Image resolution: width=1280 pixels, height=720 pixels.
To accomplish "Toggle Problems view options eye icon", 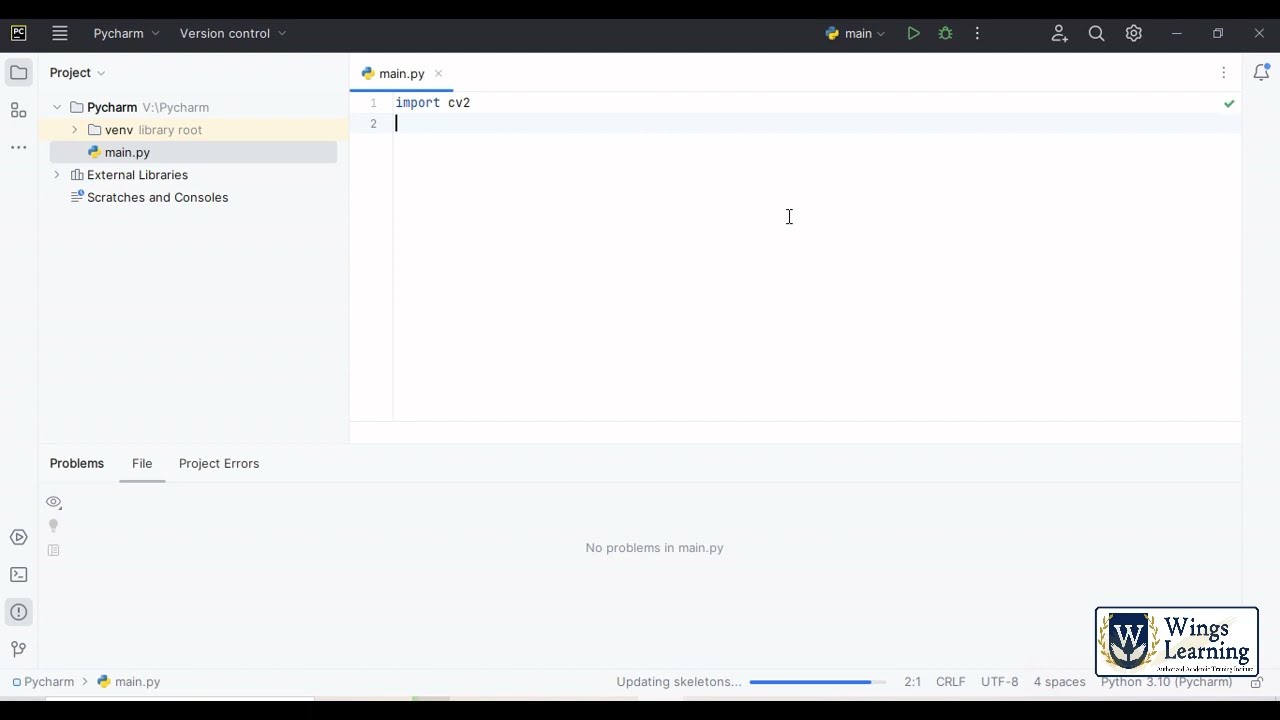I will click(54, 502).
